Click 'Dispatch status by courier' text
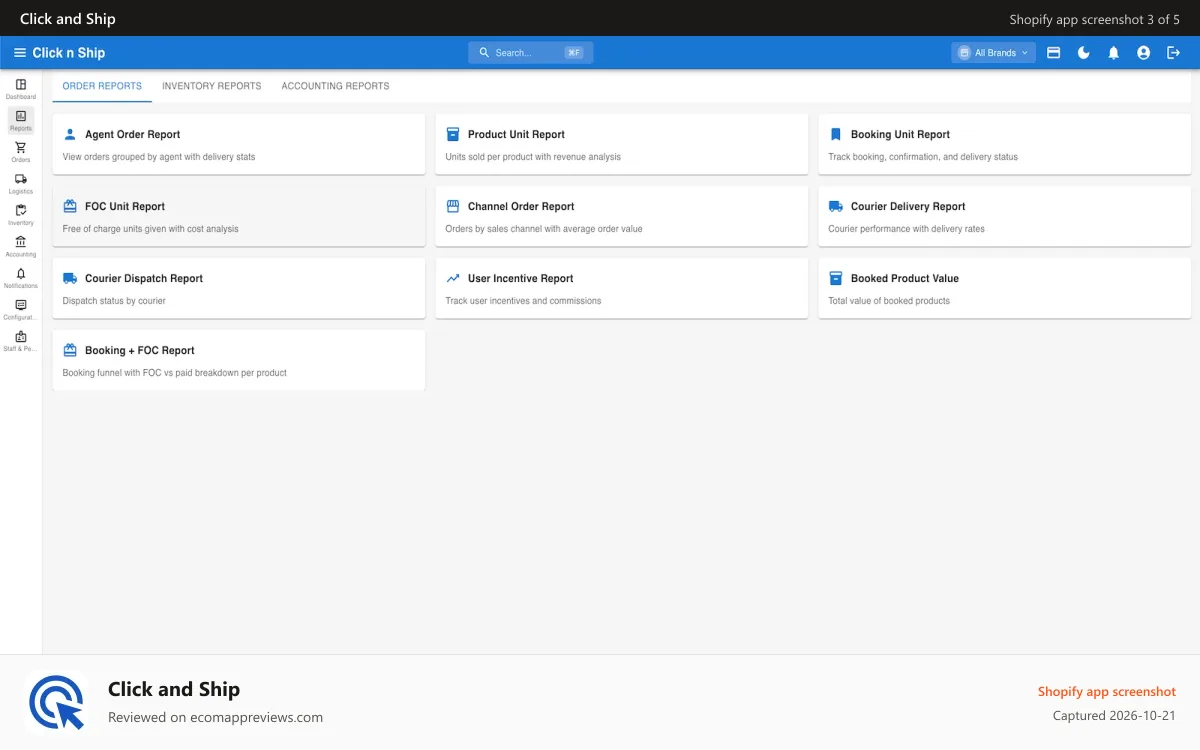Viewport: 1200px width, 750px height. click(114, 301)
